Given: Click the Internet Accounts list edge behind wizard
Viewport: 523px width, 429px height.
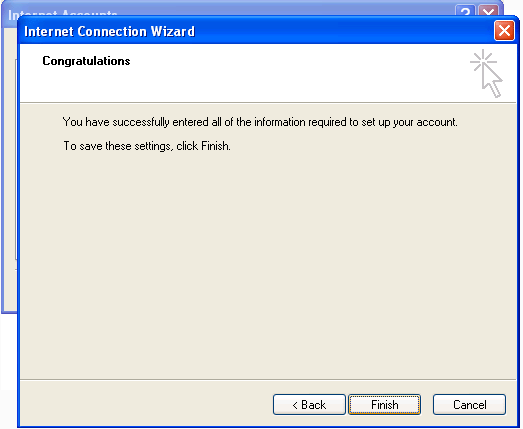Looking at the screenshot, I should (x=16, y=160).
